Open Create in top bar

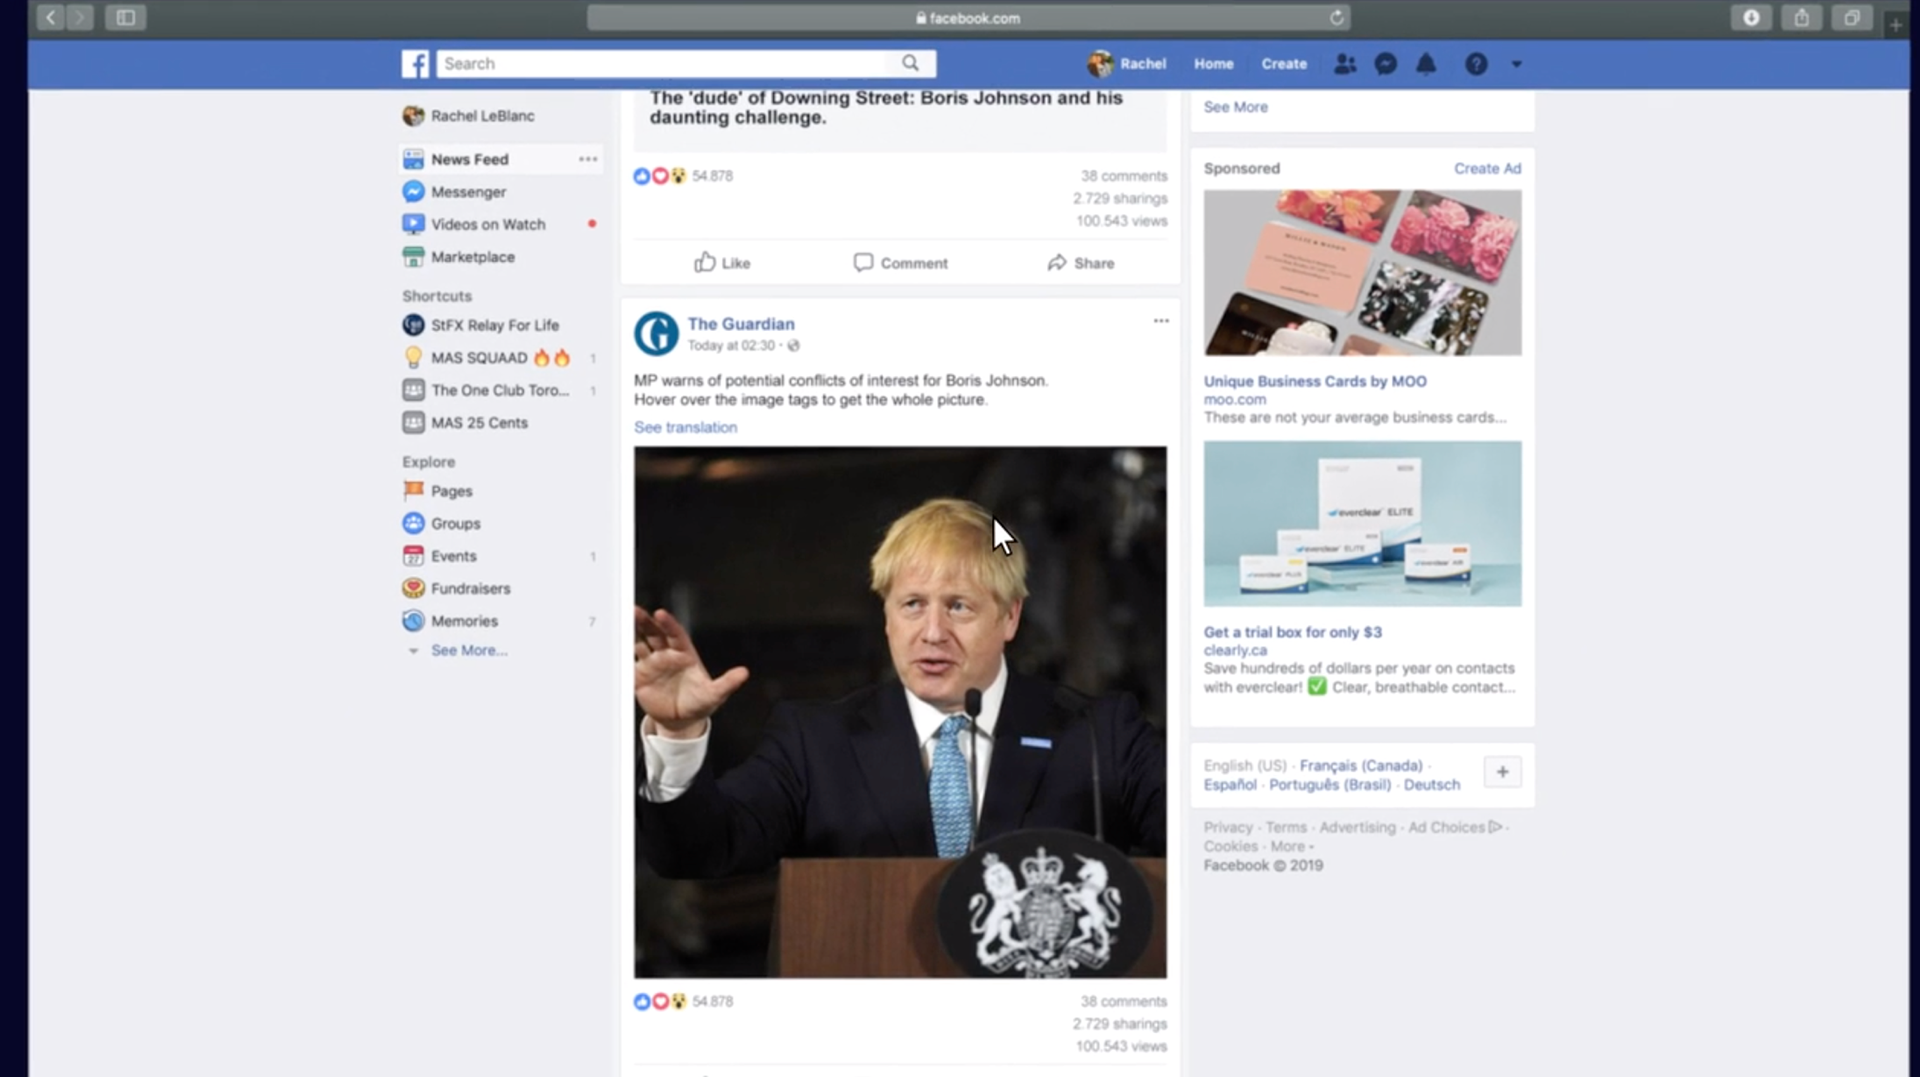click(x=1284, y=64)
